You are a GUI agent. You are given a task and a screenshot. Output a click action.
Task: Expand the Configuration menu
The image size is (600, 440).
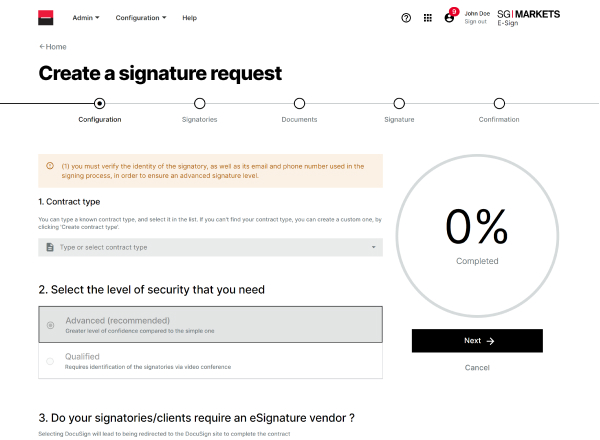141,18
